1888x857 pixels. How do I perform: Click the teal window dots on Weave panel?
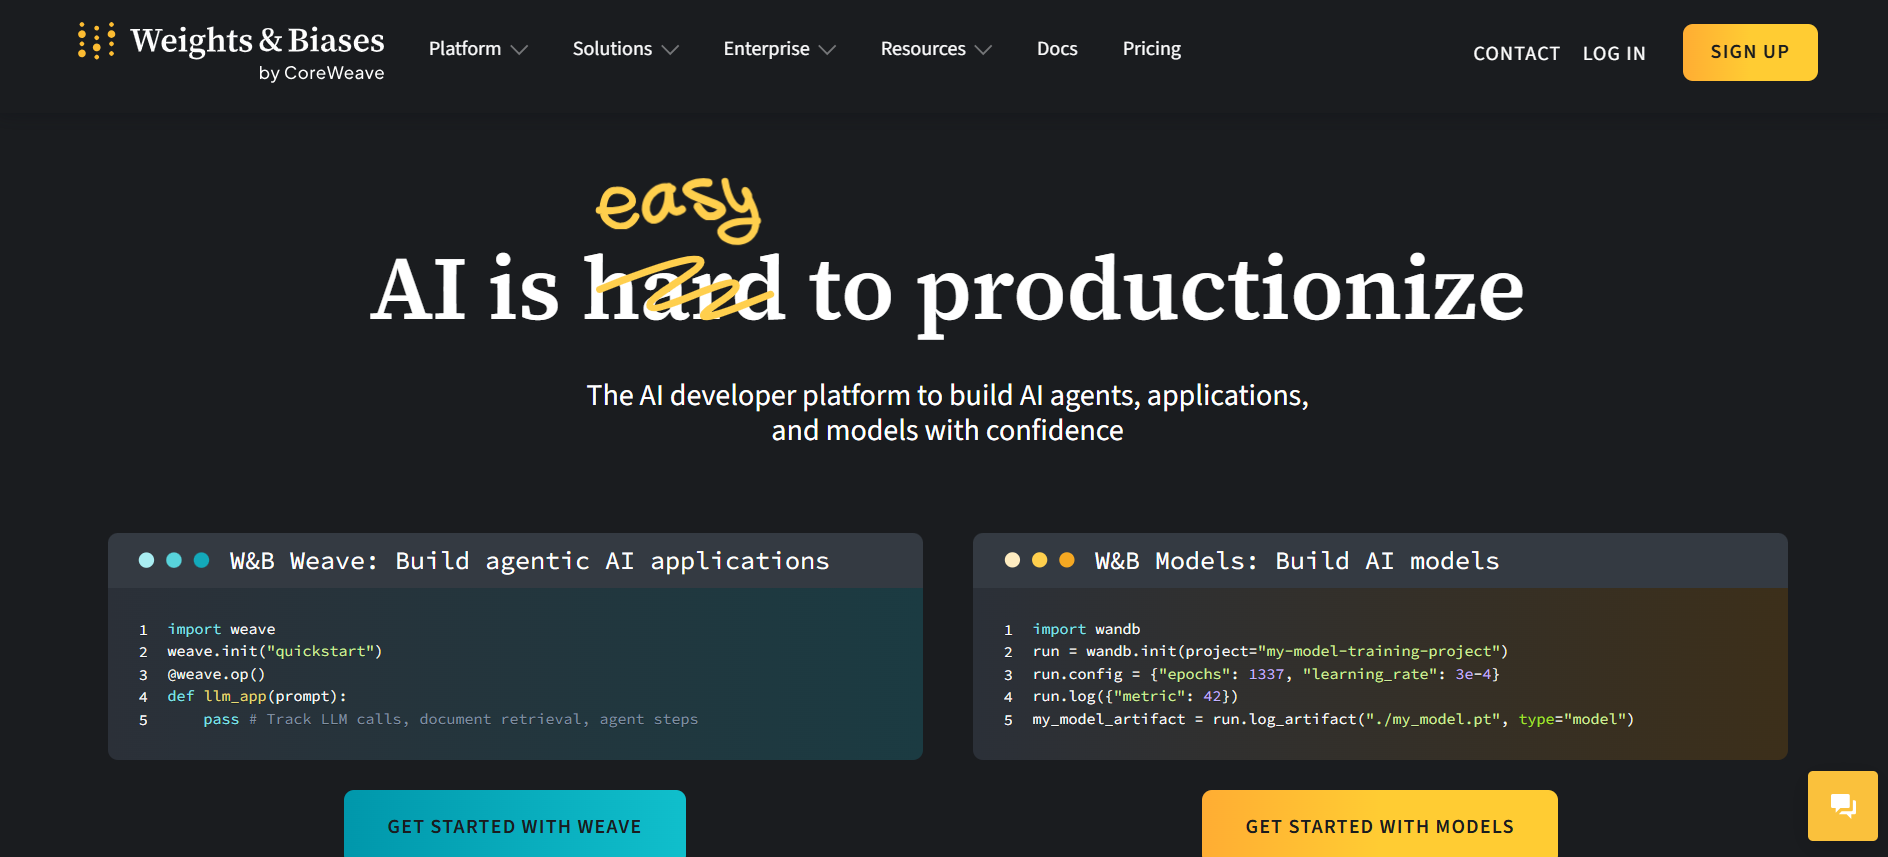(174, 560)
